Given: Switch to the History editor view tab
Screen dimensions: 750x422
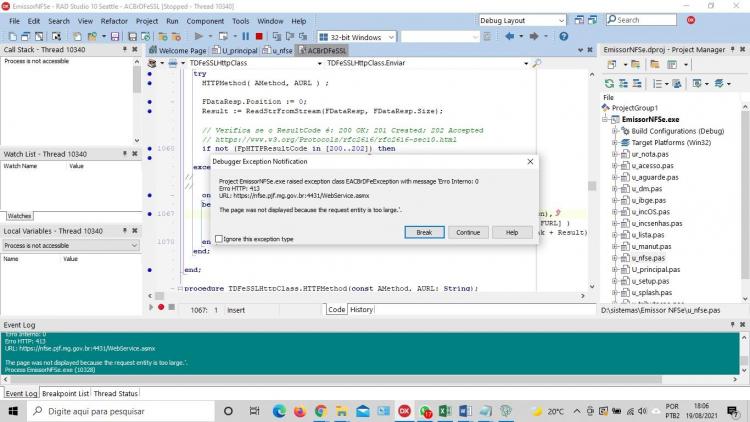Looking at the screenshot, I should 361,310.
